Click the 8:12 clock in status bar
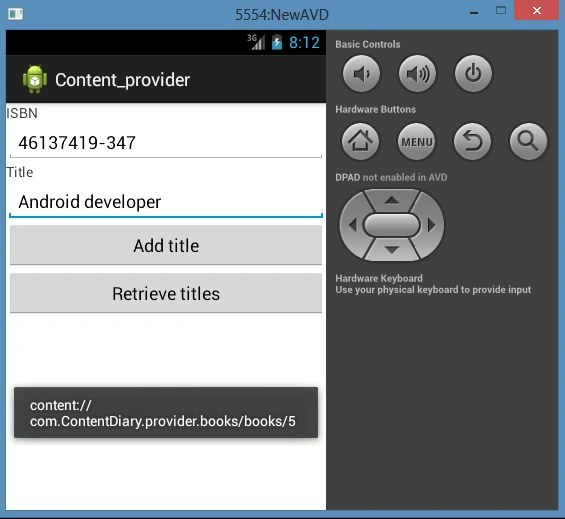 point(304,43)
